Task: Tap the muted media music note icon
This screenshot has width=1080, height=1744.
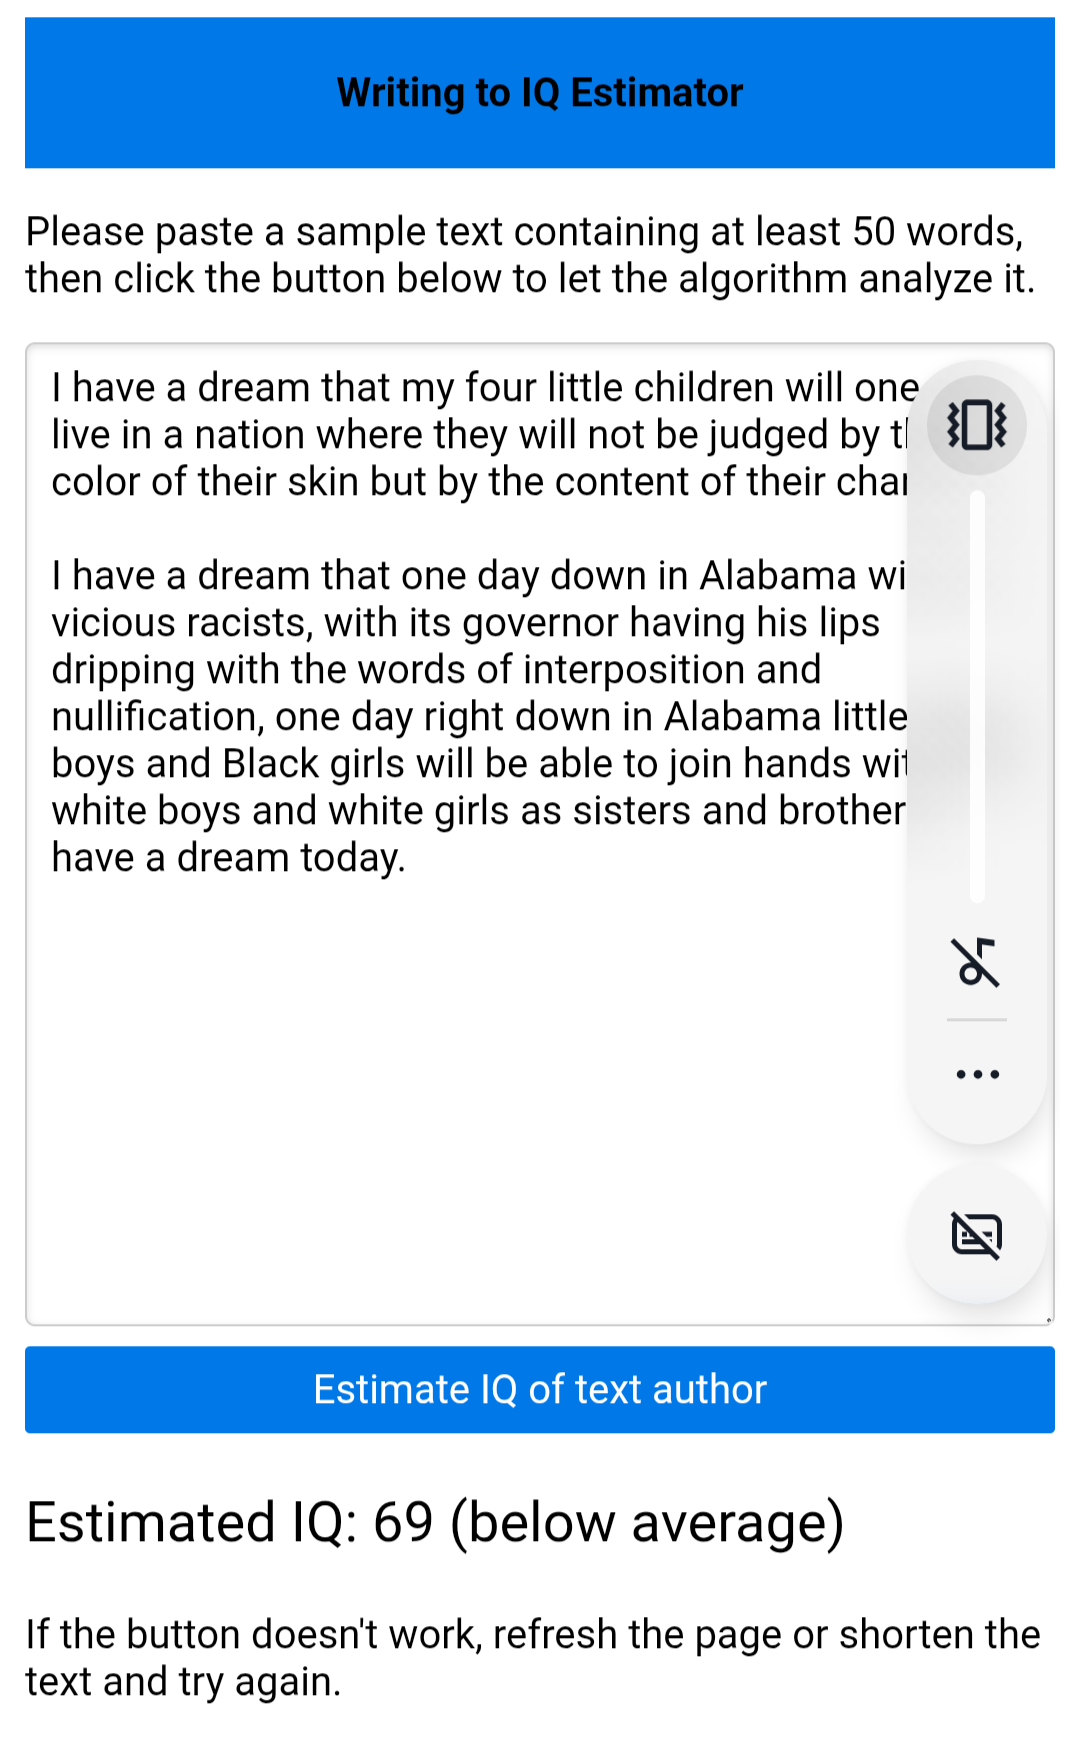Action: click(976, 962)
